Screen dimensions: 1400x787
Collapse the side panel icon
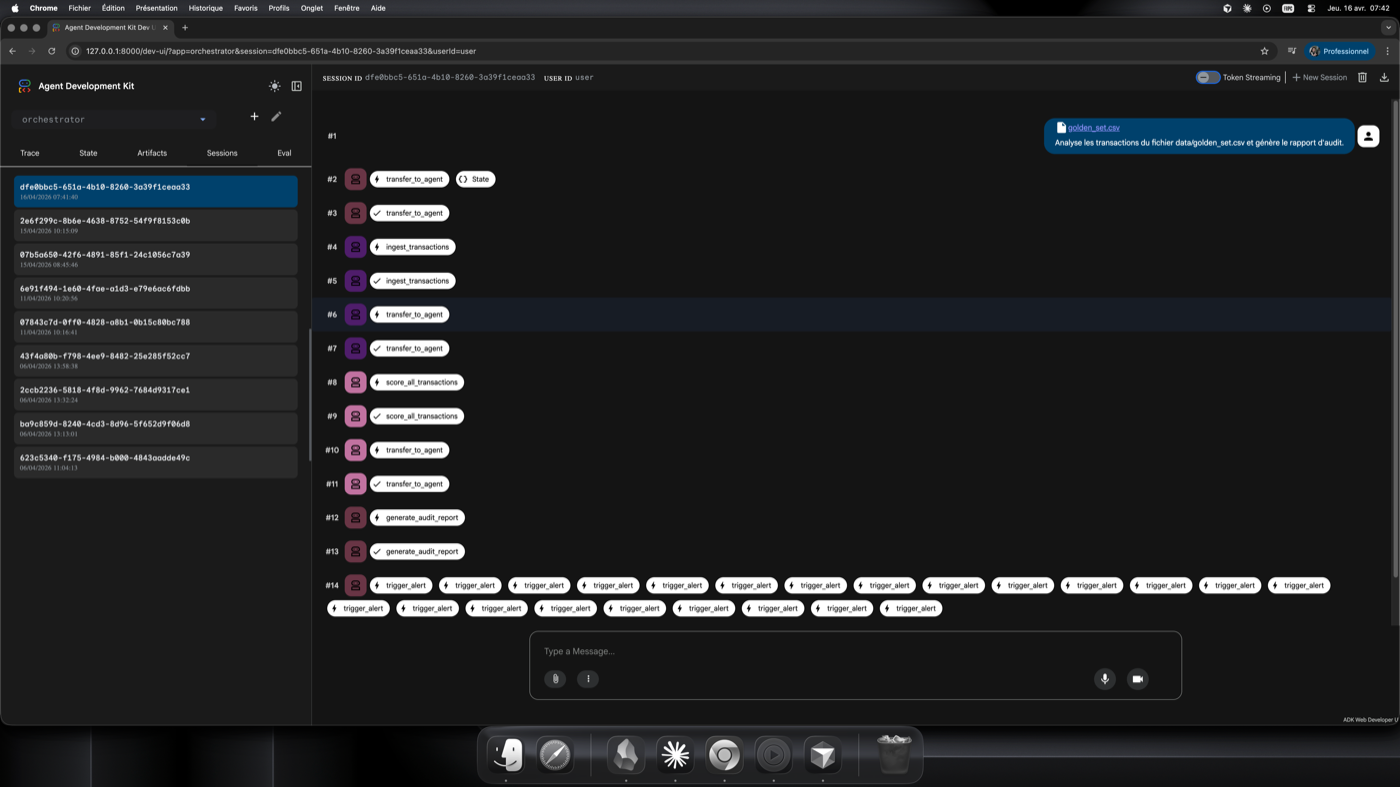click(x=297, y=86)
